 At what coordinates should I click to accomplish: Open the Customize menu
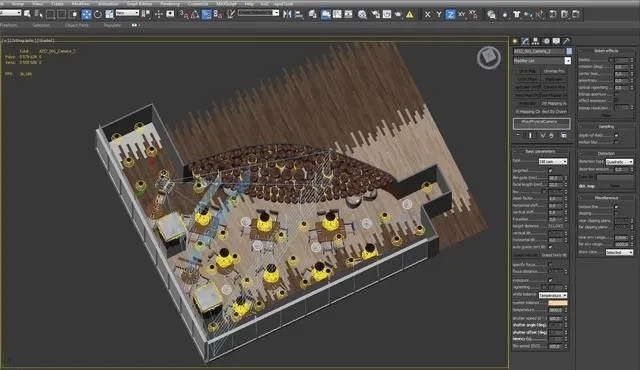[198, 4]
